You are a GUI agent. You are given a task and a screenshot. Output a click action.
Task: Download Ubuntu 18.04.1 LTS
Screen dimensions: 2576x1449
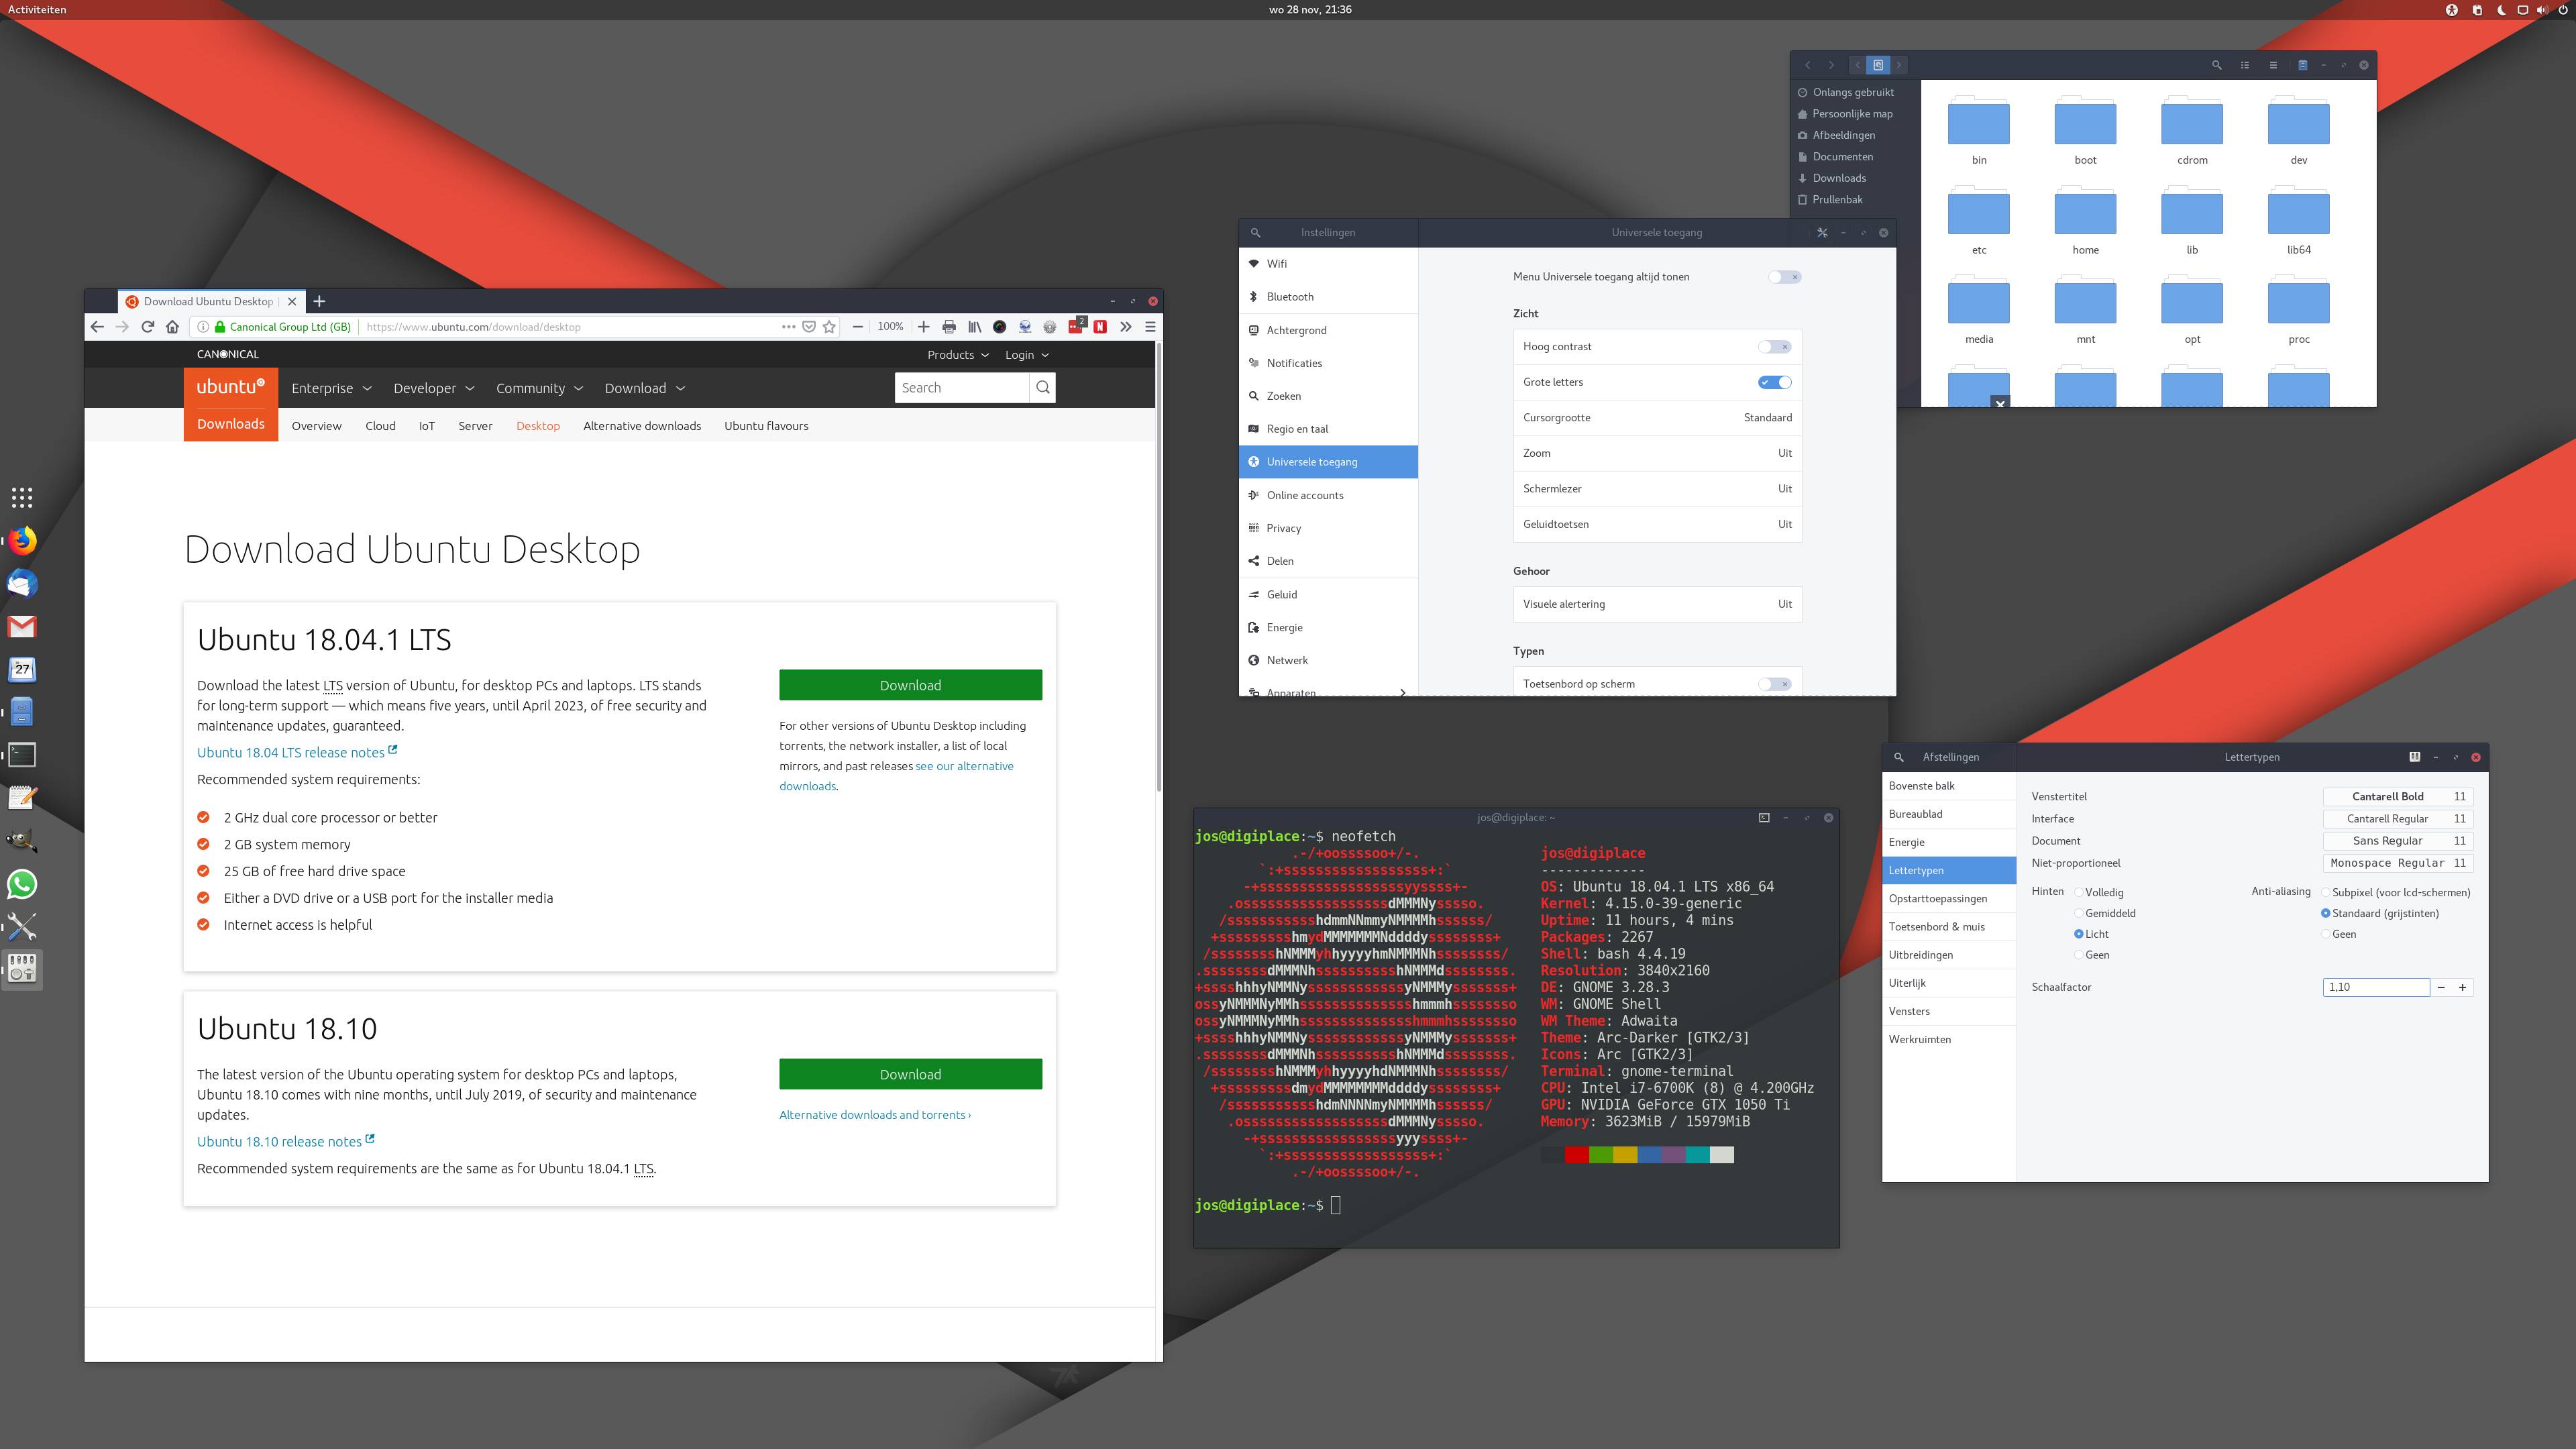(910, 685)
